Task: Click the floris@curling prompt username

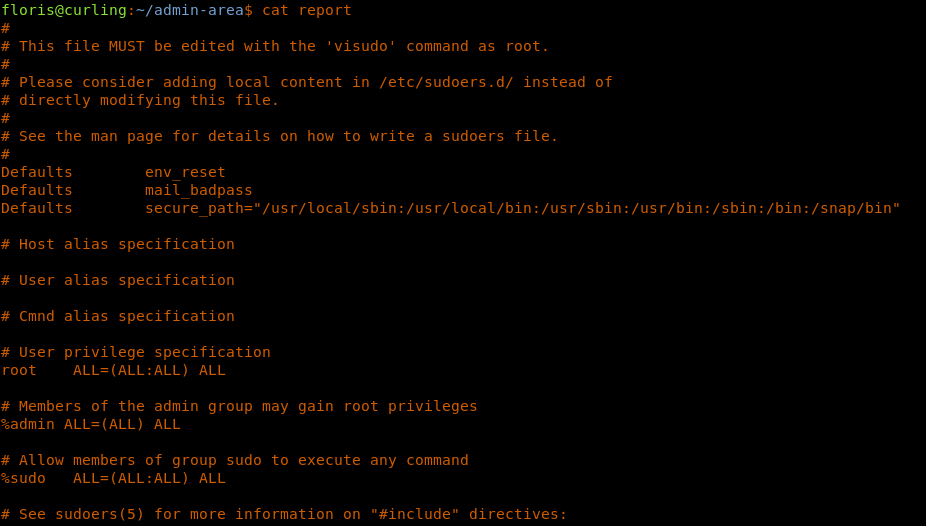Action: [x=63, y=10]
